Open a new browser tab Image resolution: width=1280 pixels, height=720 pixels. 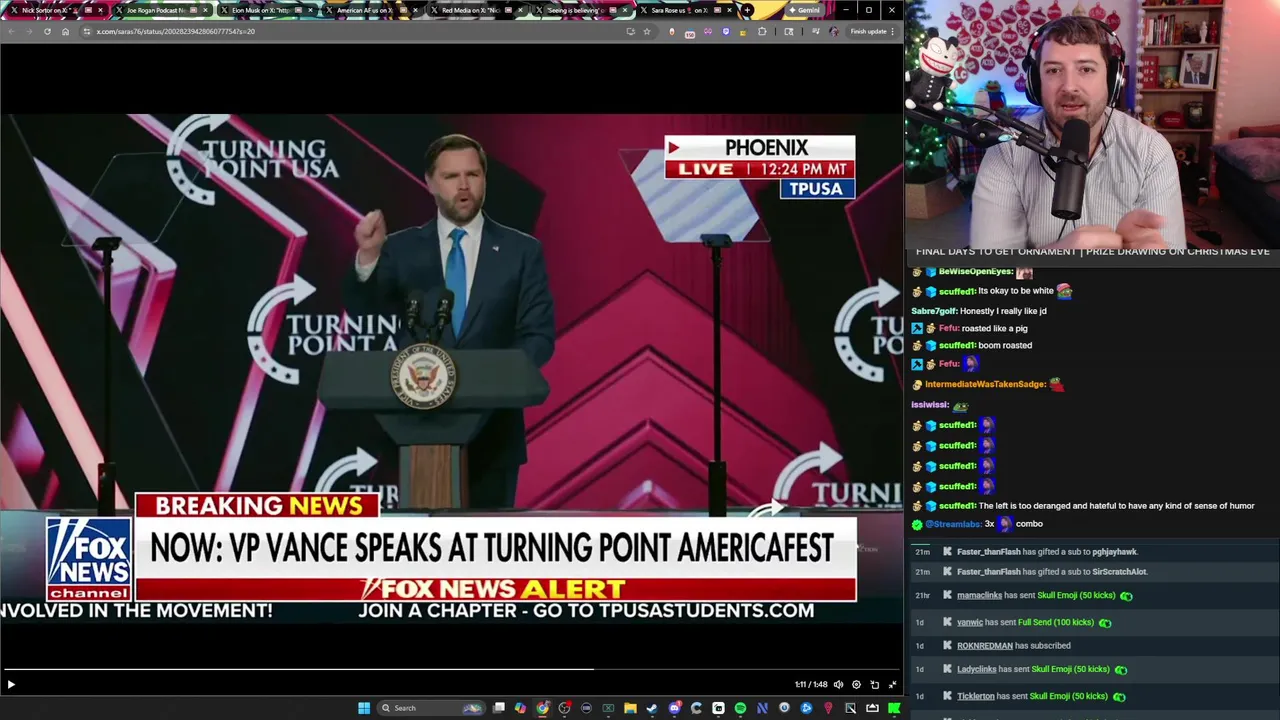(x=747, y=10)
